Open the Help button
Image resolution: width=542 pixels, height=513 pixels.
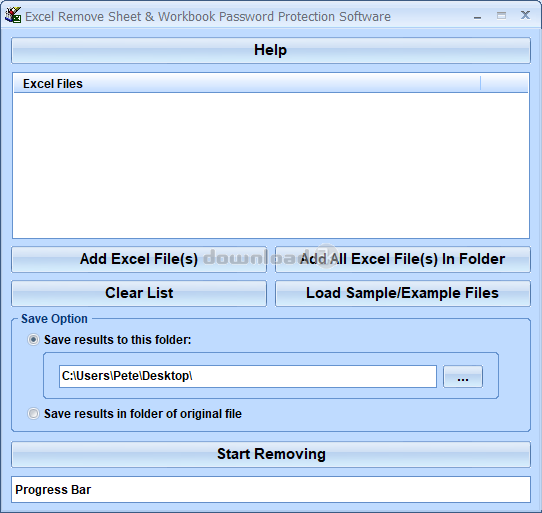[271, 50]
